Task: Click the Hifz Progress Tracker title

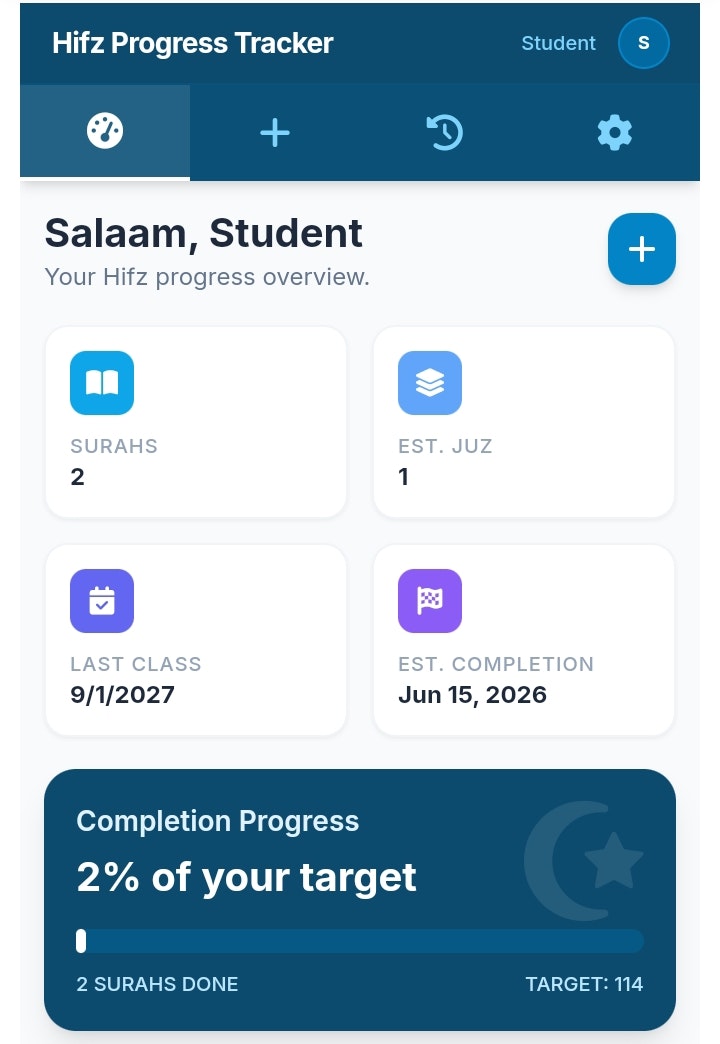Action: pos(192,43)
